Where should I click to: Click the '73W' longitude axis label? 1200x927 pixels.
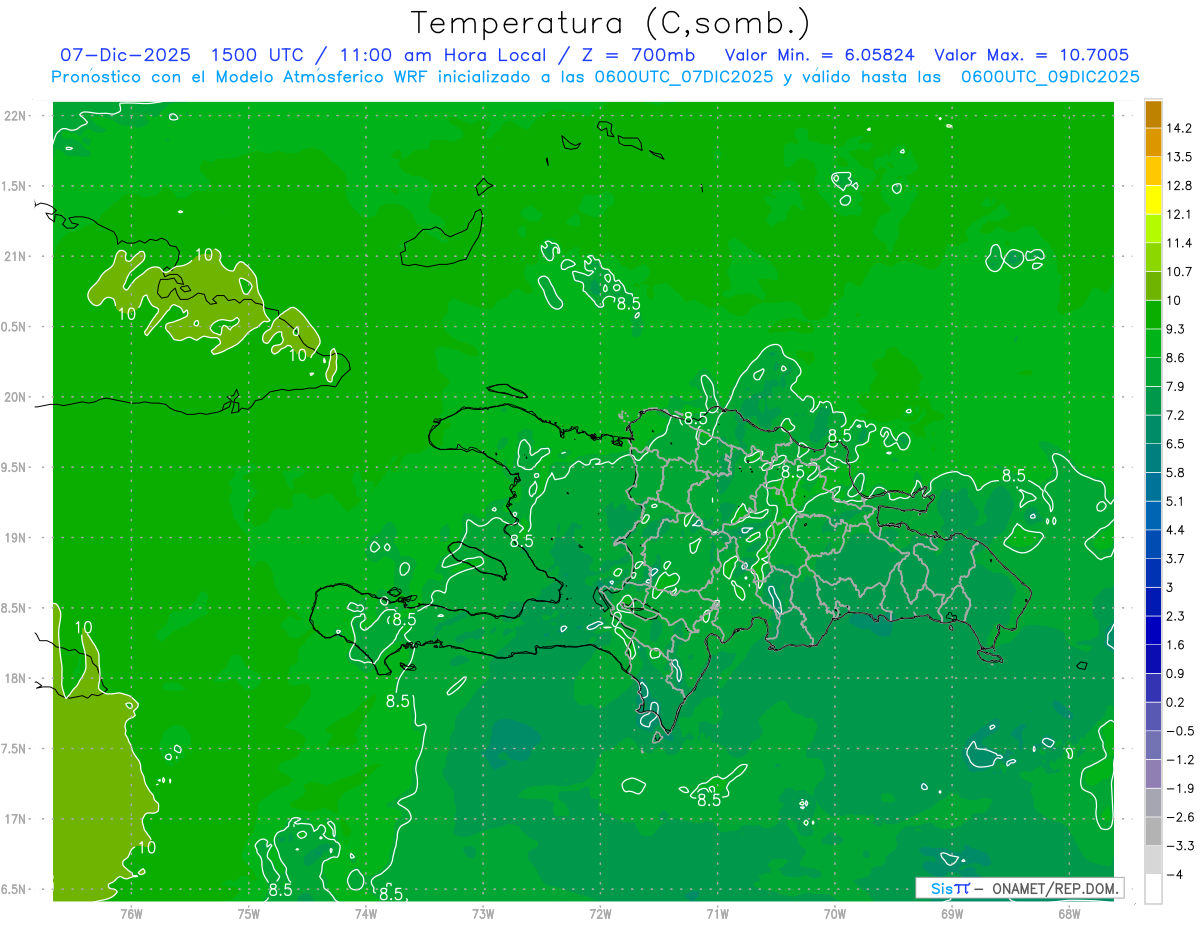(483, 914)
